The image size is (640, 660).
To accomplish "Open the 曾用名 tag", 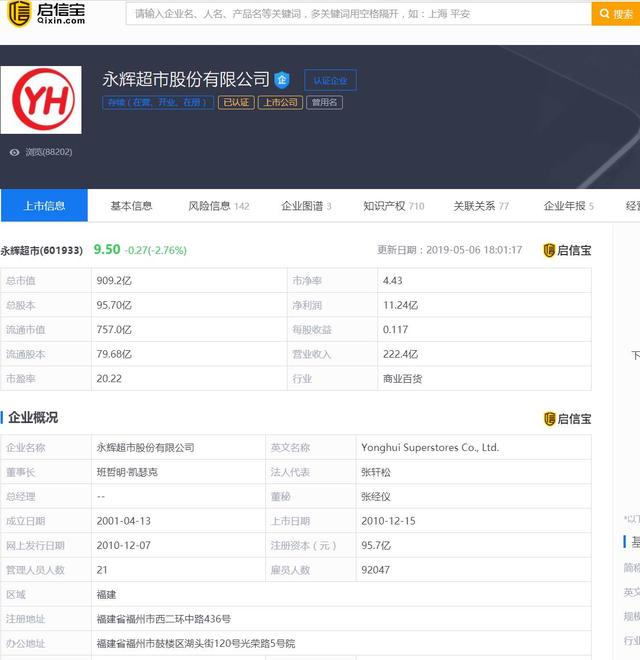I will point(325,102).
